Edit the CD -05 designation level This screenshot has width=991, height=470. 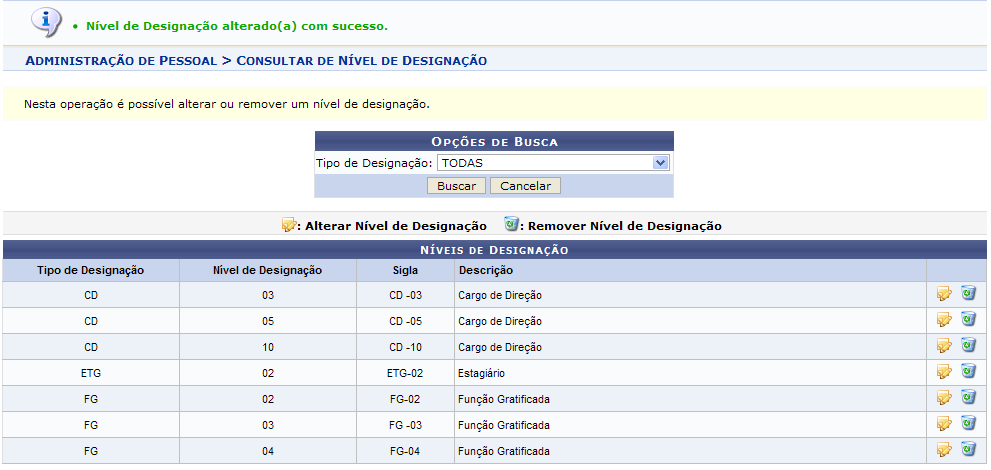943,320
